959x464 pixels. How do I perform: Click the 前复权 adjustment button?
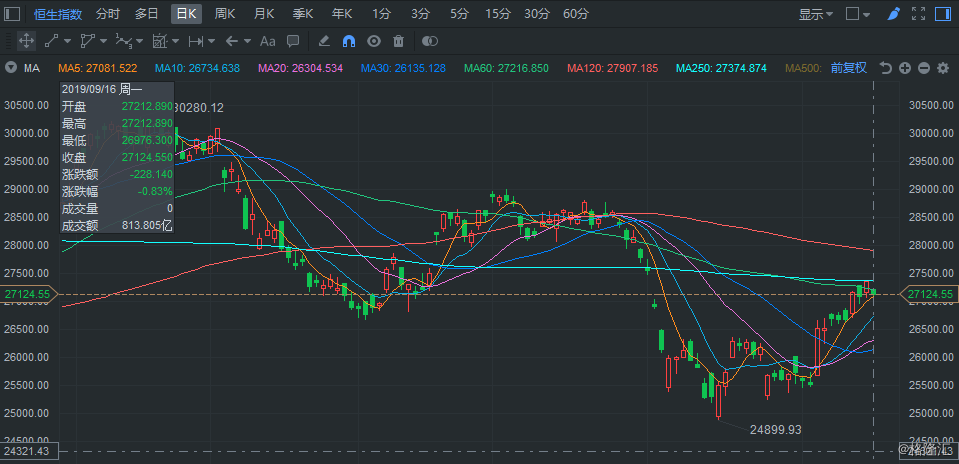click(849, 68)
